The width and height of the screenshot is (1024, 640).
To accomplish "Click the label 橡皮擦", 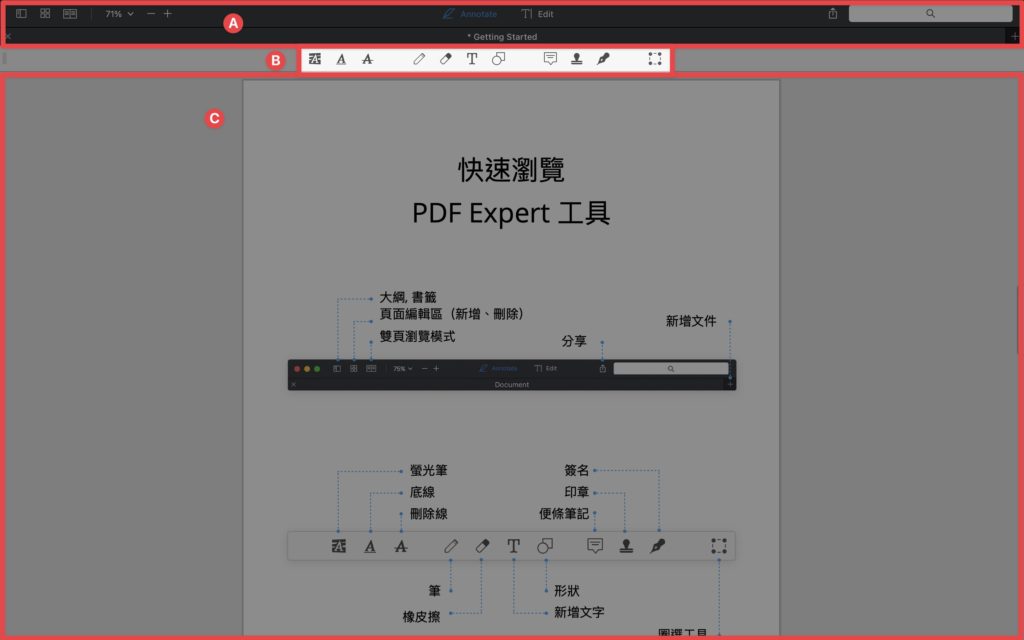I will (x=421, y=616).
